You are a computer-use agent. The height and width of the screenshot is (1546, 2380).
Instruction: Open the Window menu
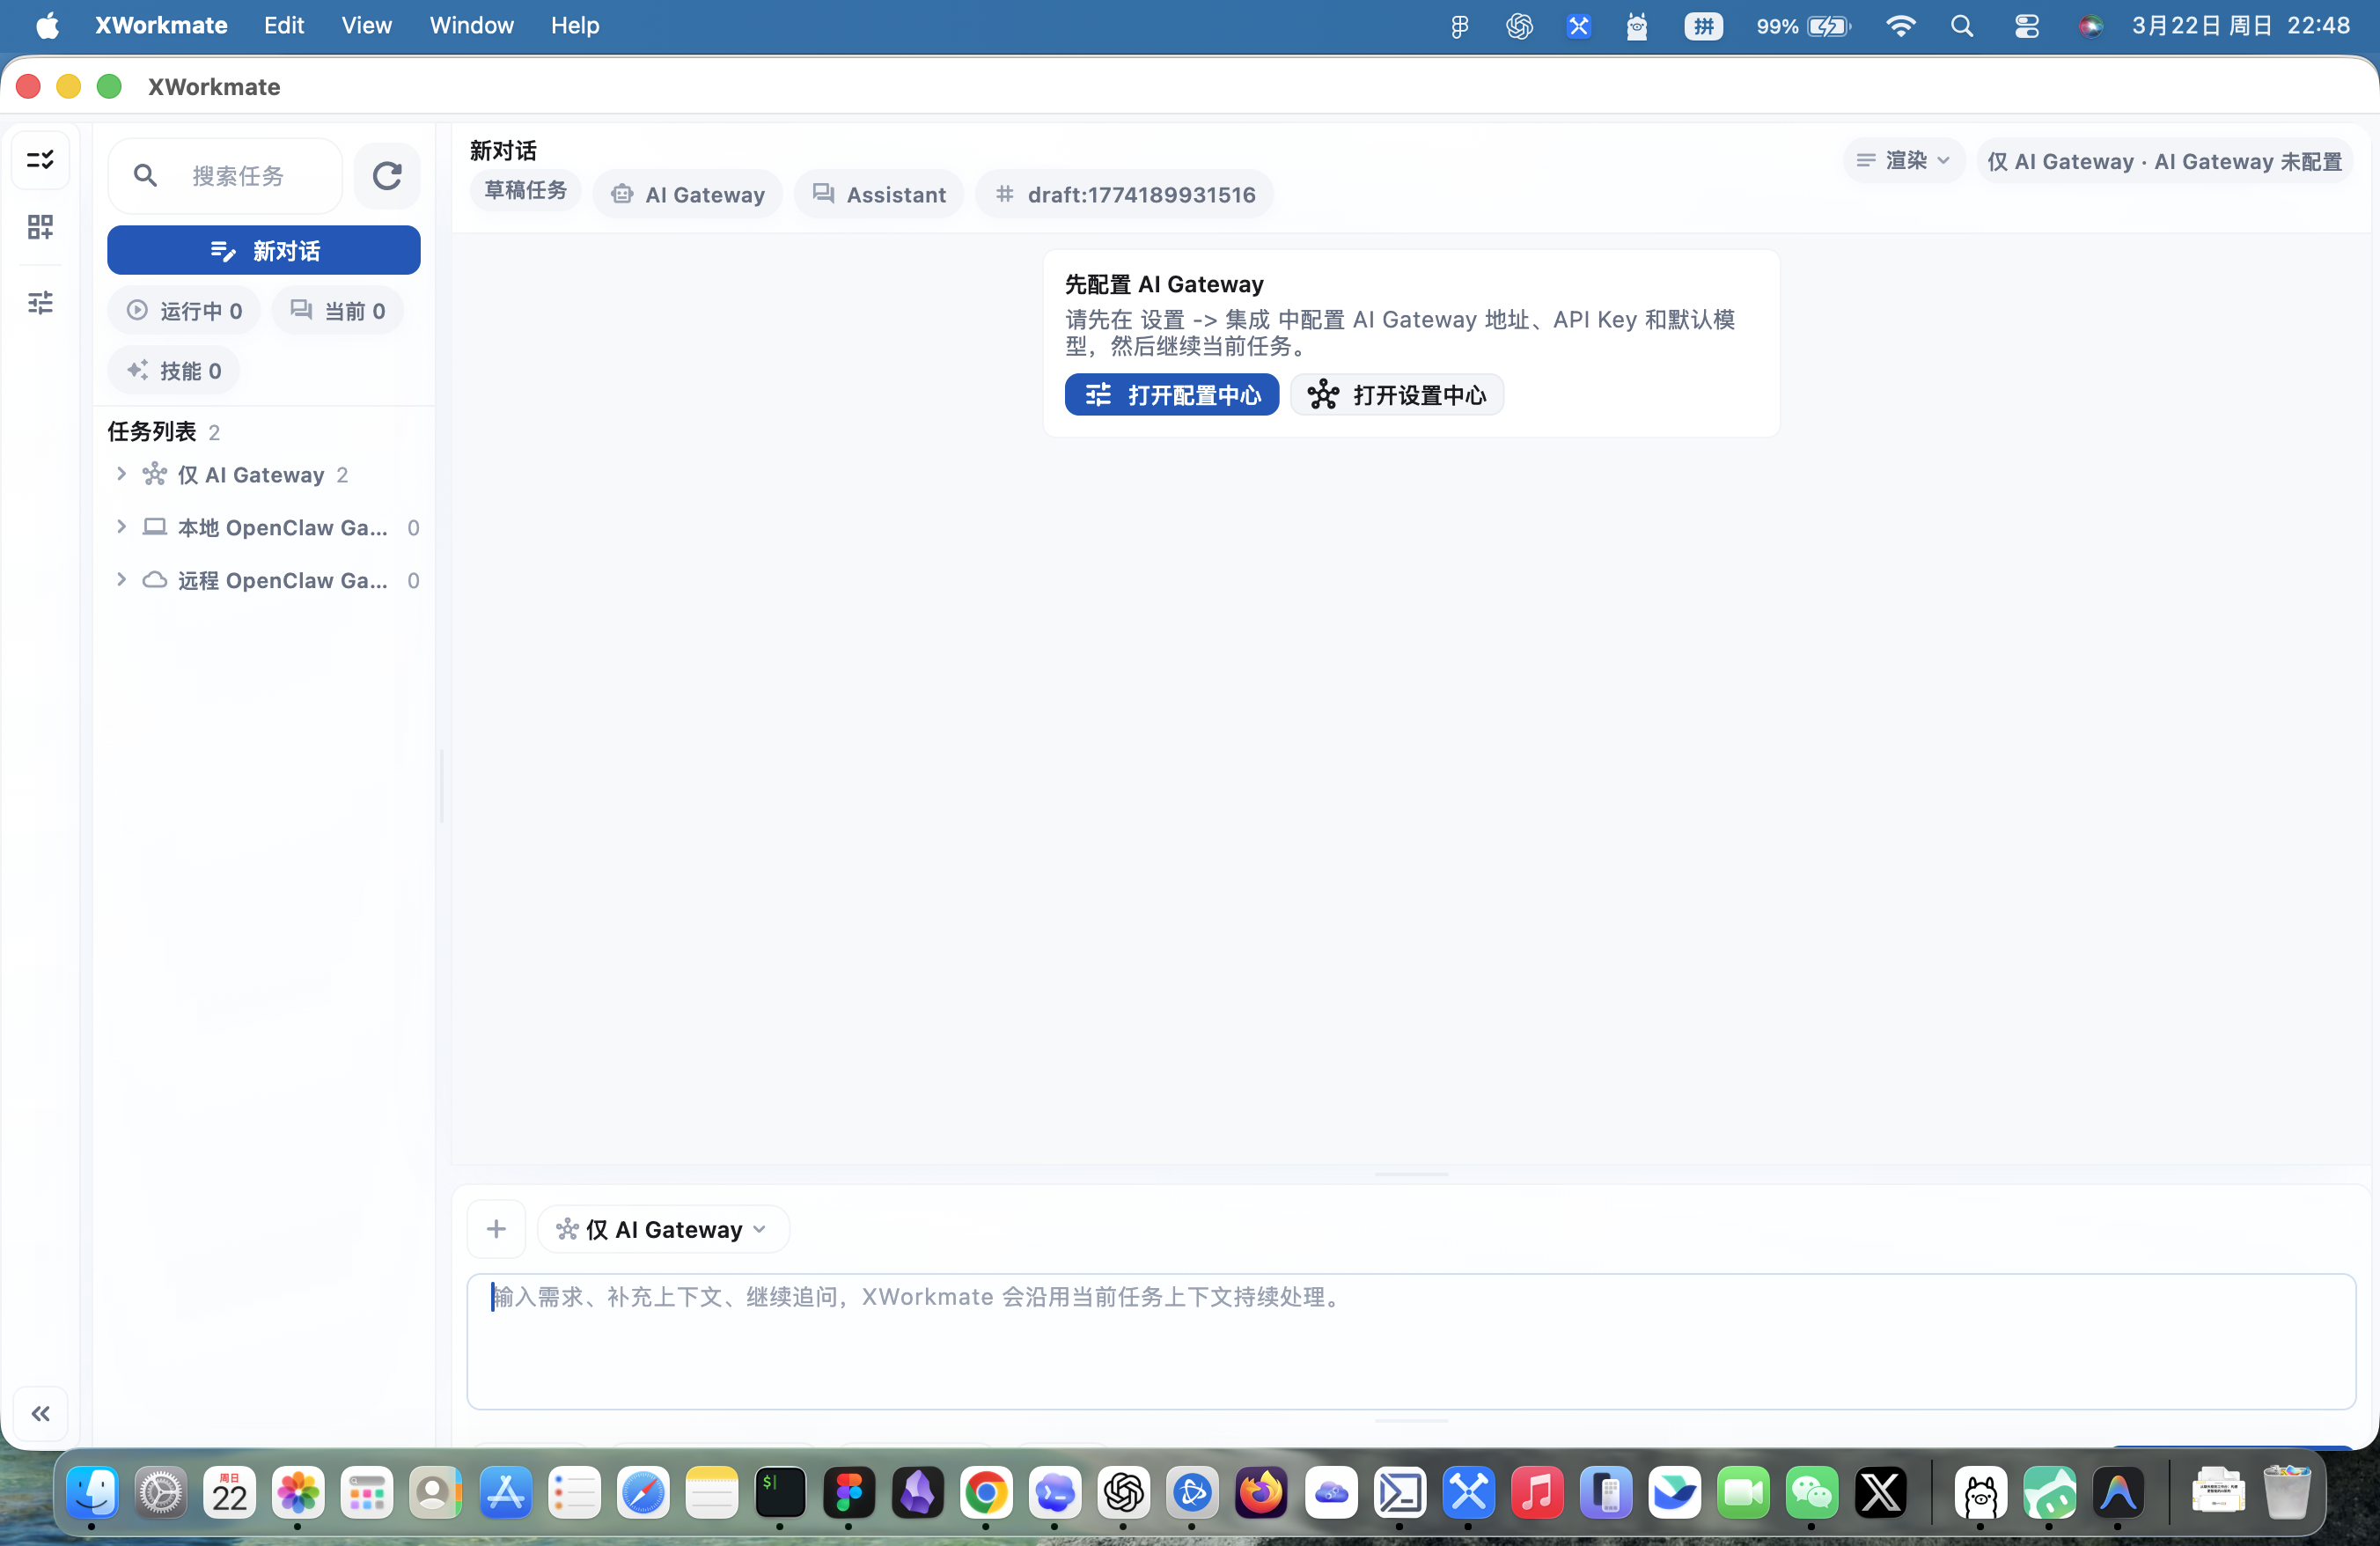pos(471,26)
